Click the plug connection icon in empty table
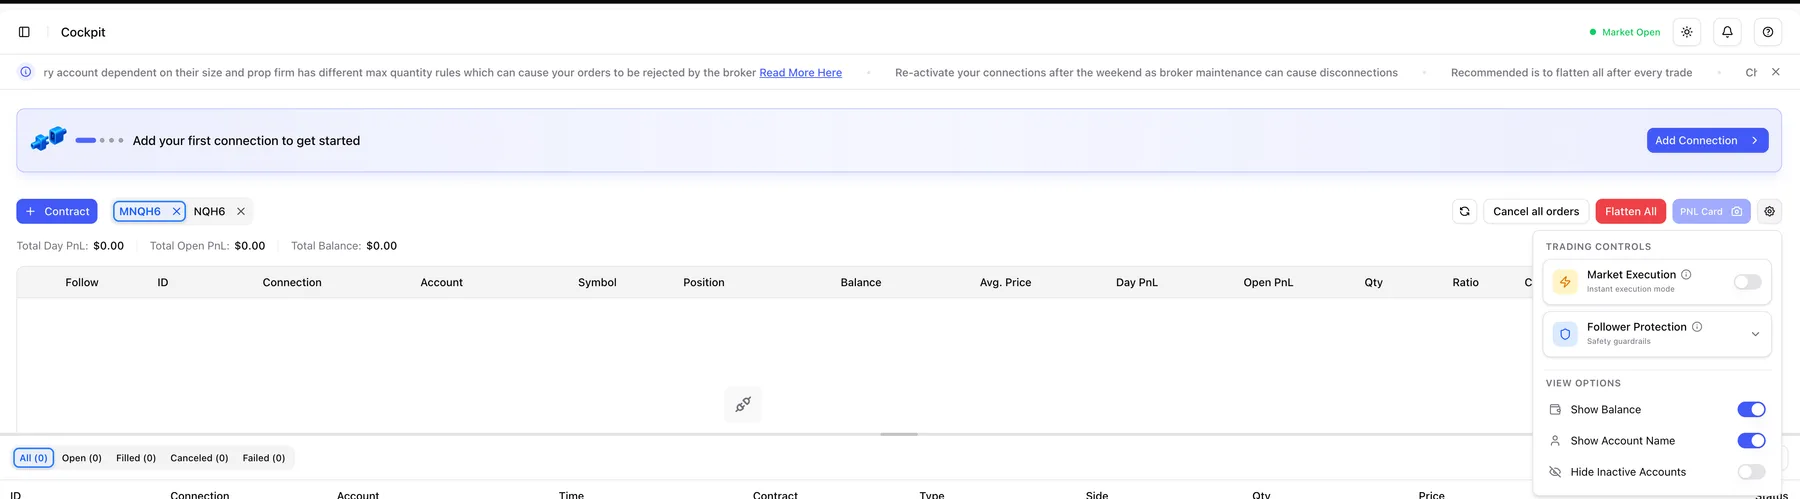The height and width of the screenshot is (499, 1800). pos(743,404)
